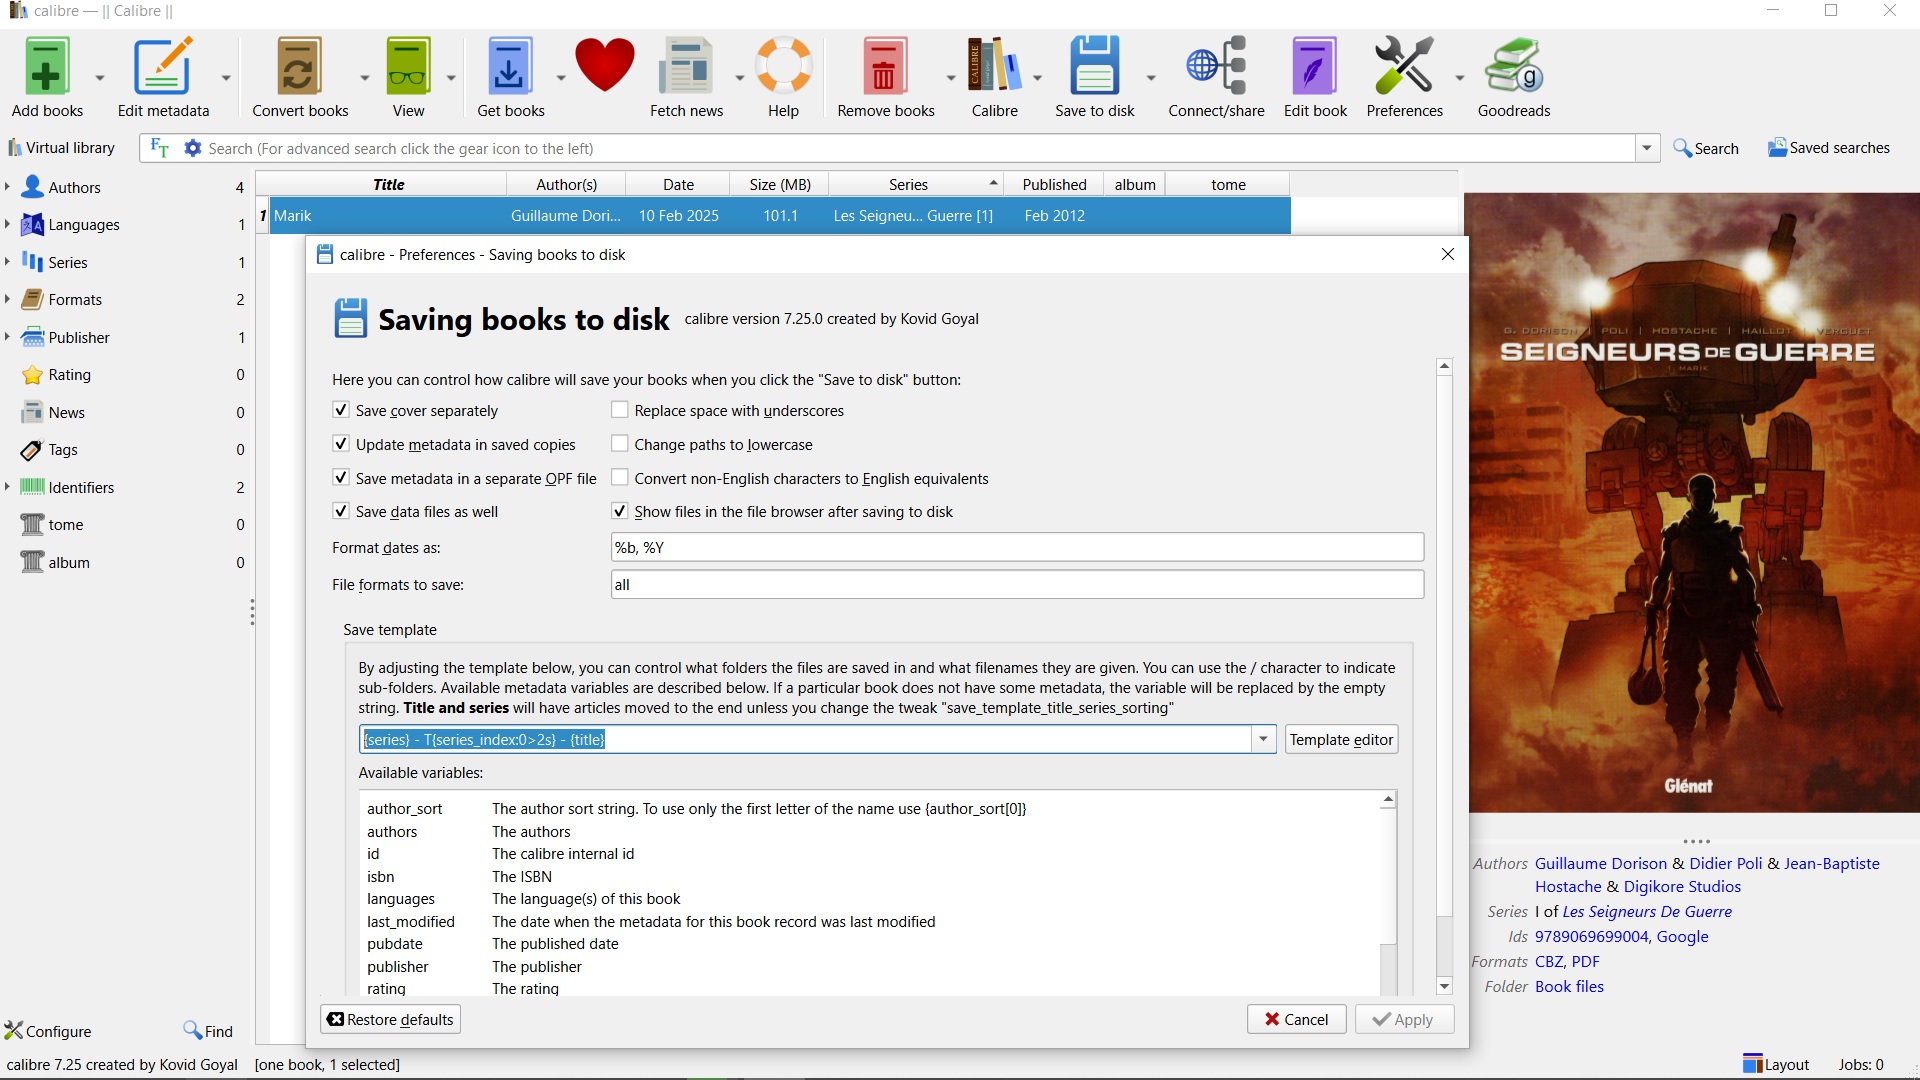This screenshot has height=1080, width=1920.
Task: Sort the book list by Series column
Action: [x=908, y=184]
